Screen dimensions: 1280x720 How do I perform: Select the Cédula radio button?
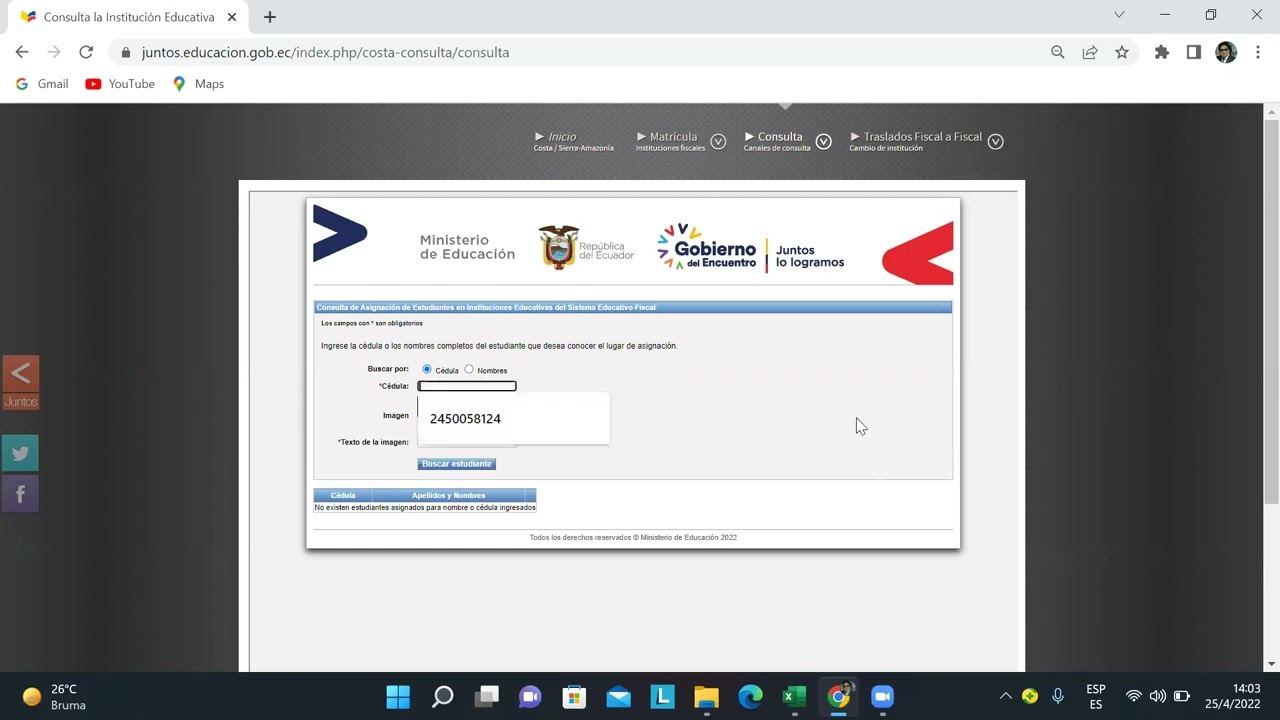pyautogui.click(x=427, y=370)
